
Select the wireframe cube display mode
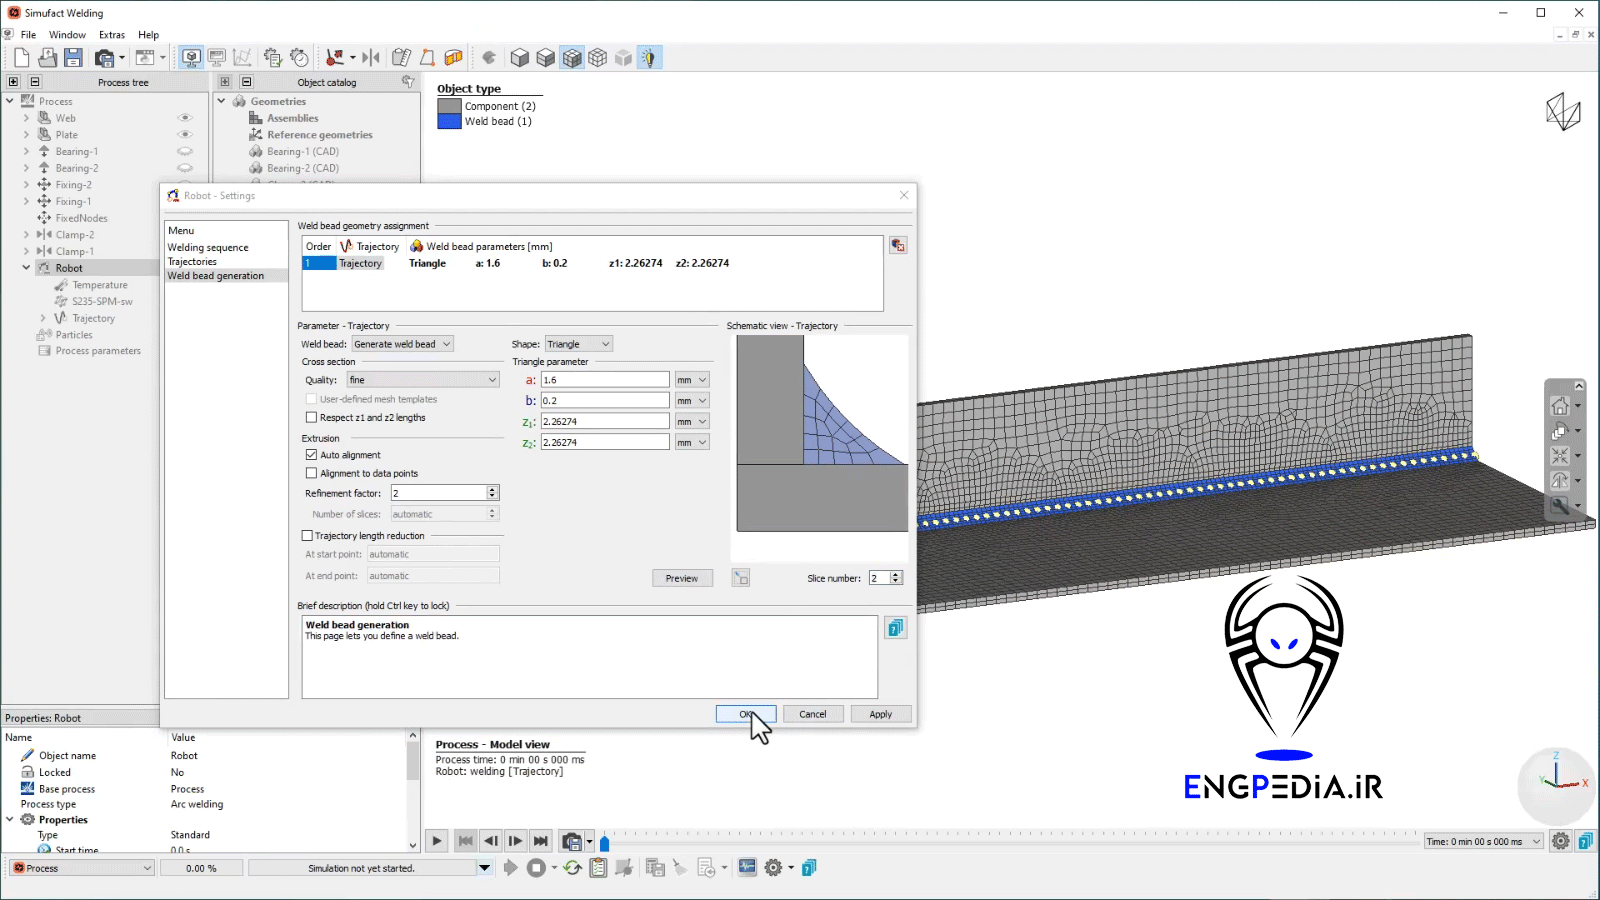point(598,58)
